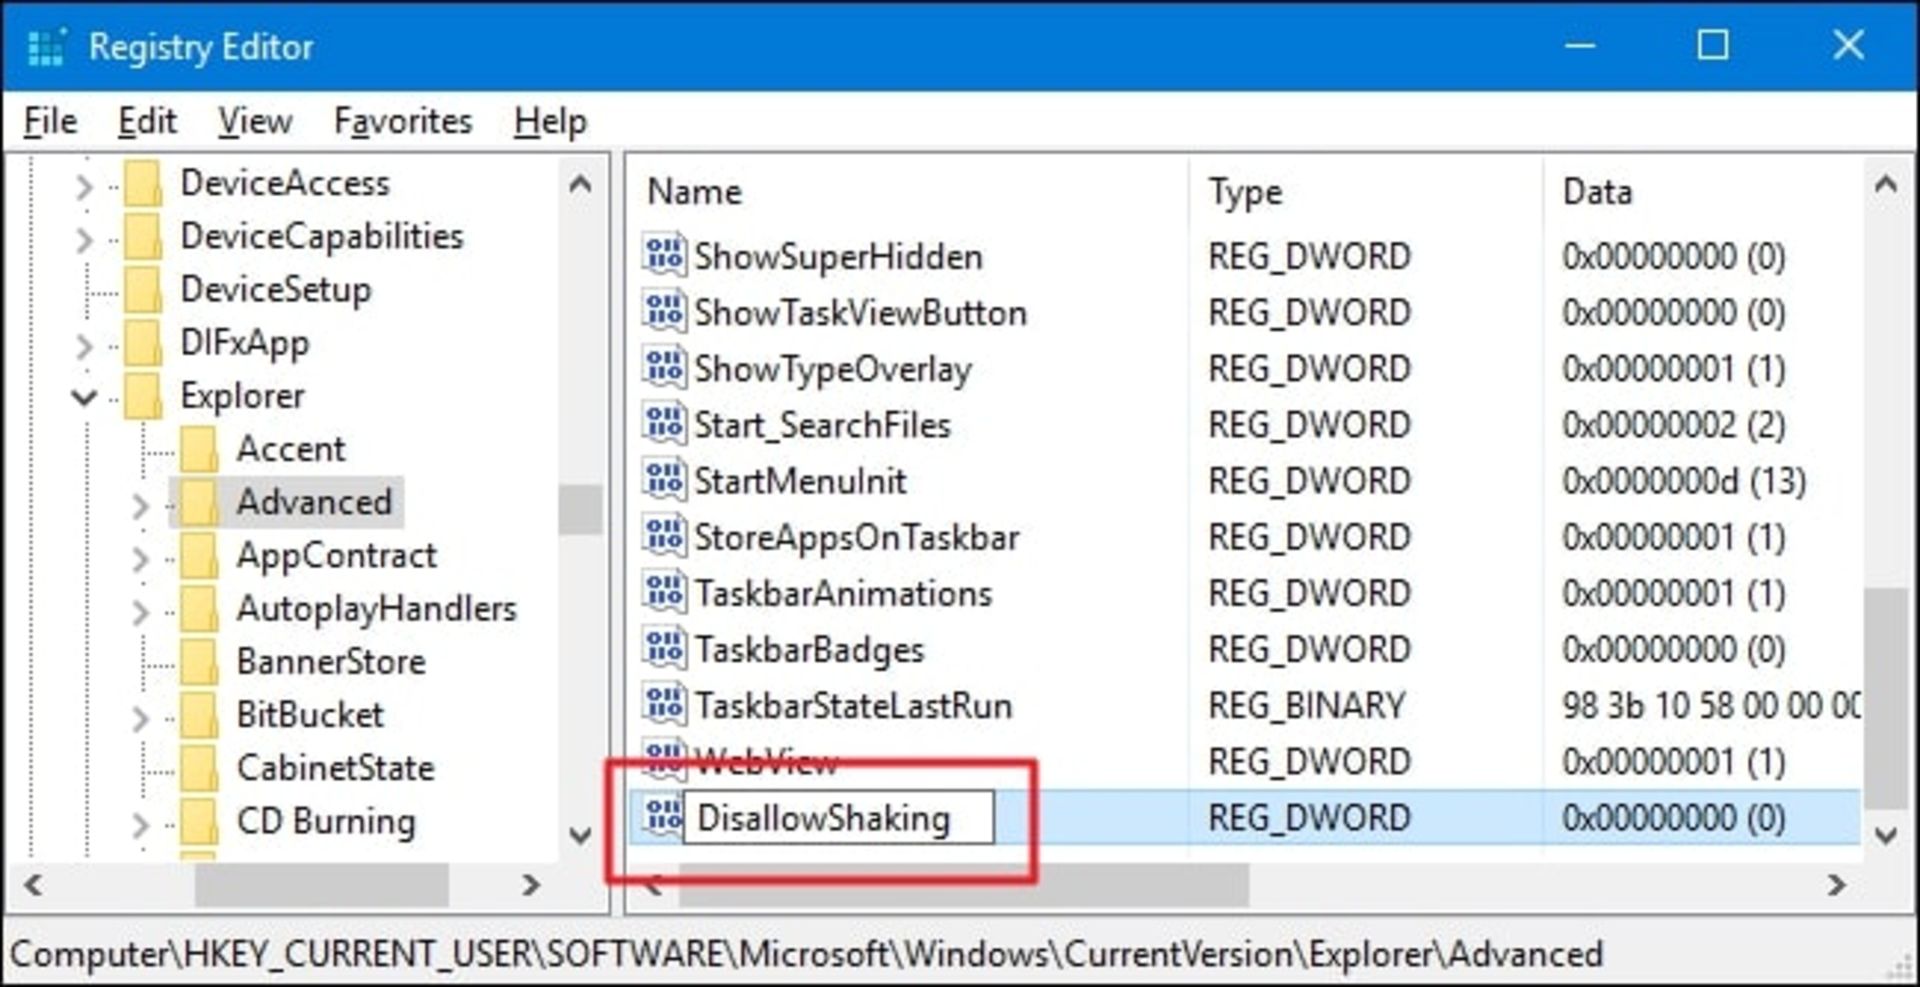Click the CD Burning folder icon

pyautogui.click(x=200, y=822)
